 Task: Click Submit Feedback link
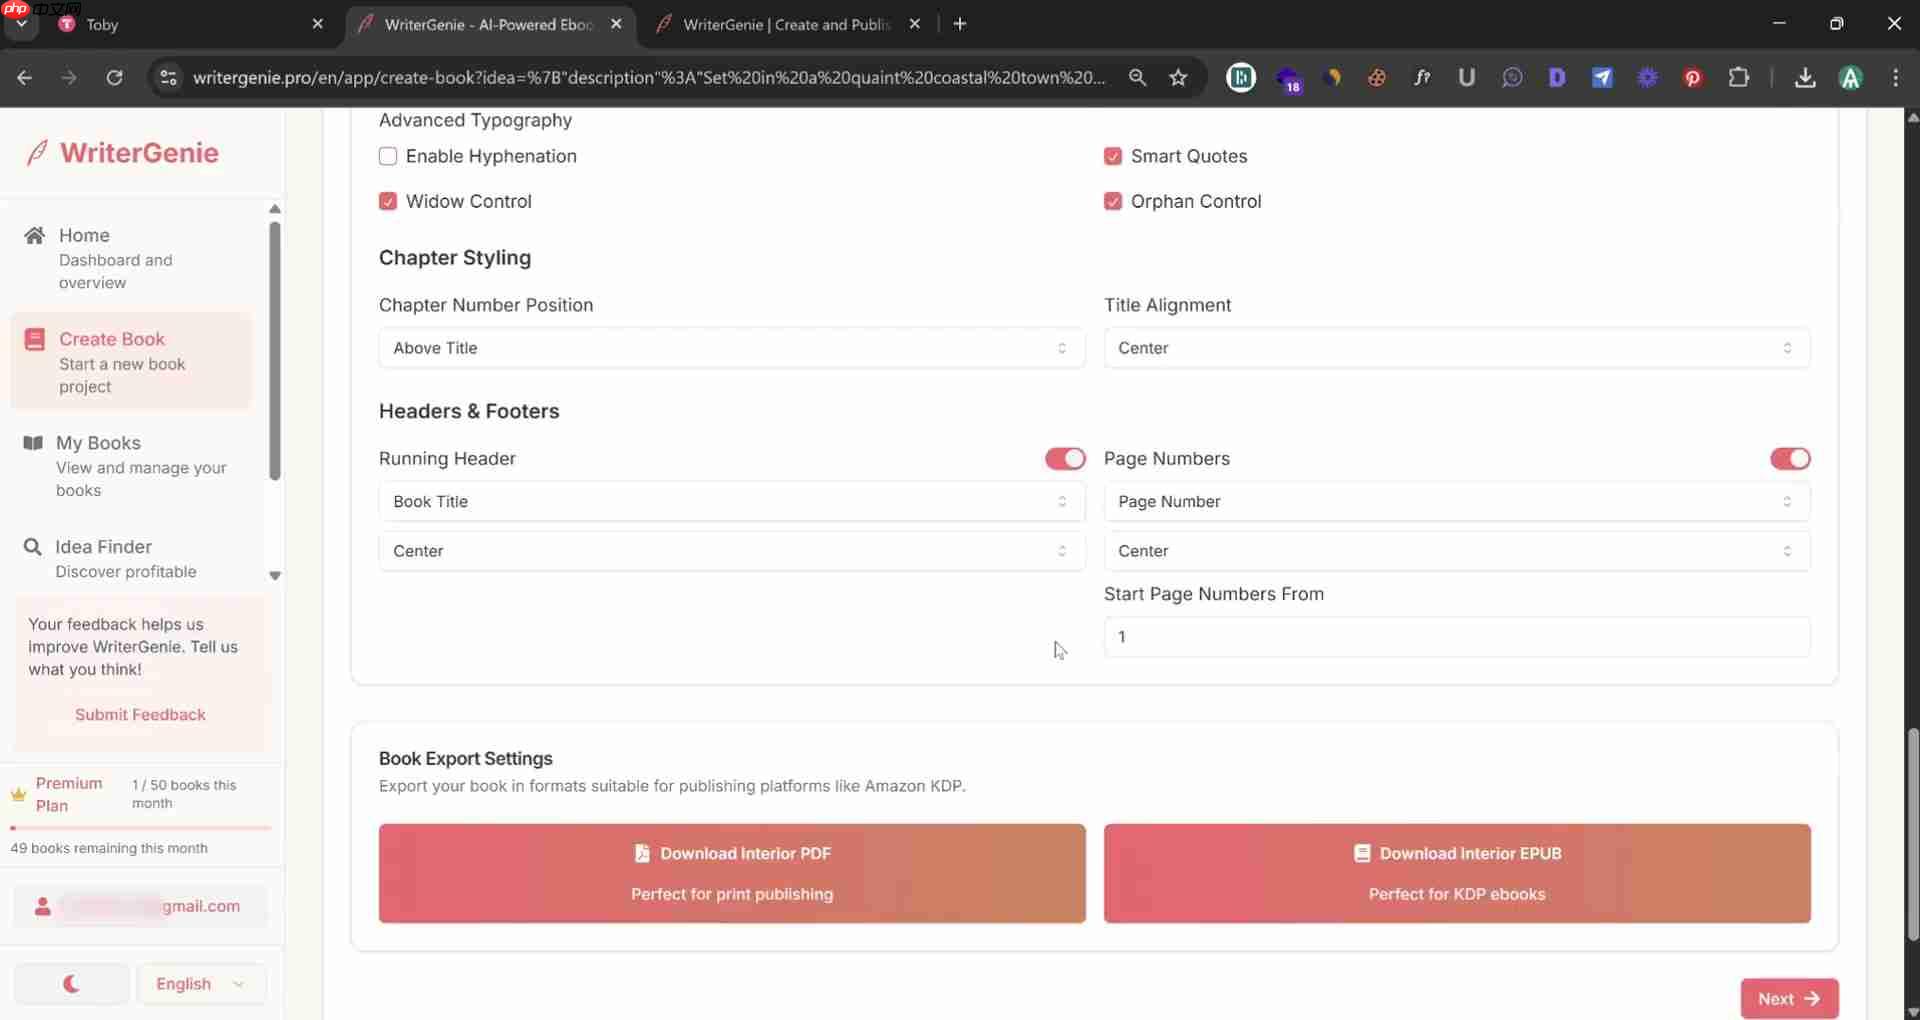(x=140, y=714)
